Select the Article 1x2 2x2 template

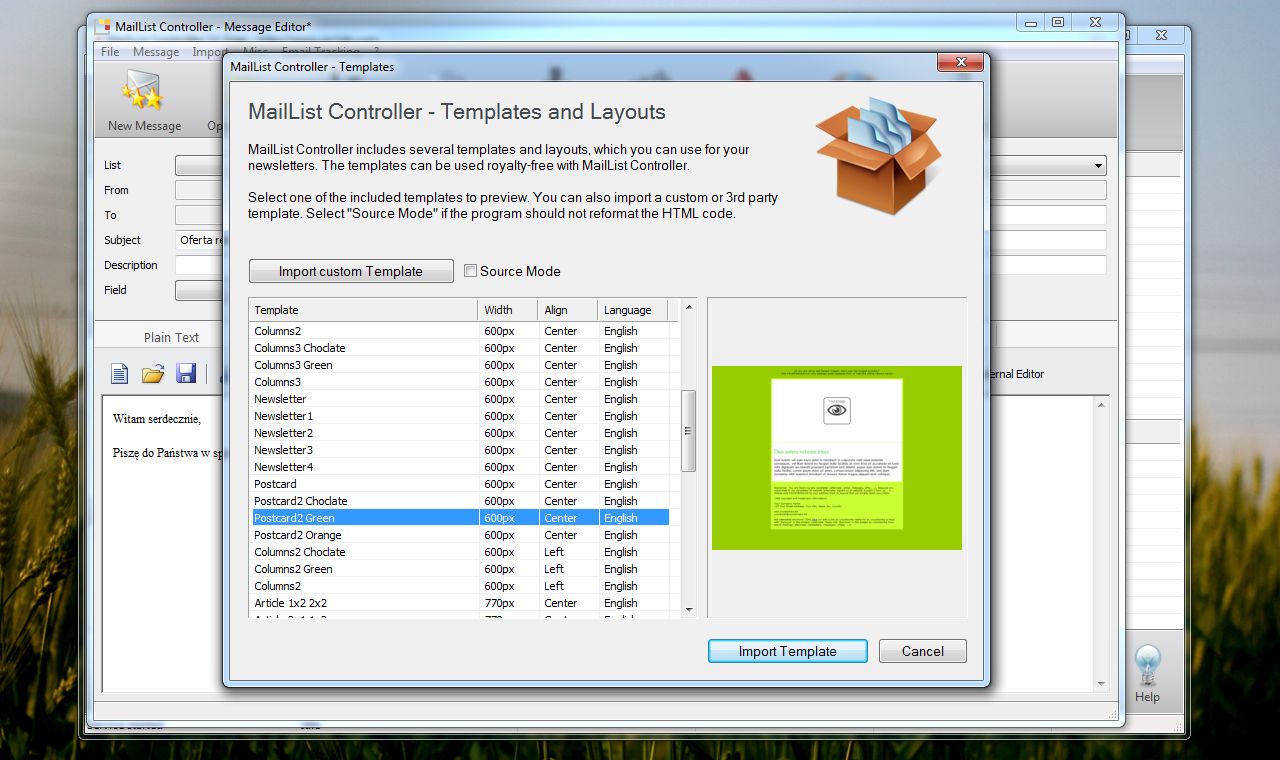click(459, 603)
